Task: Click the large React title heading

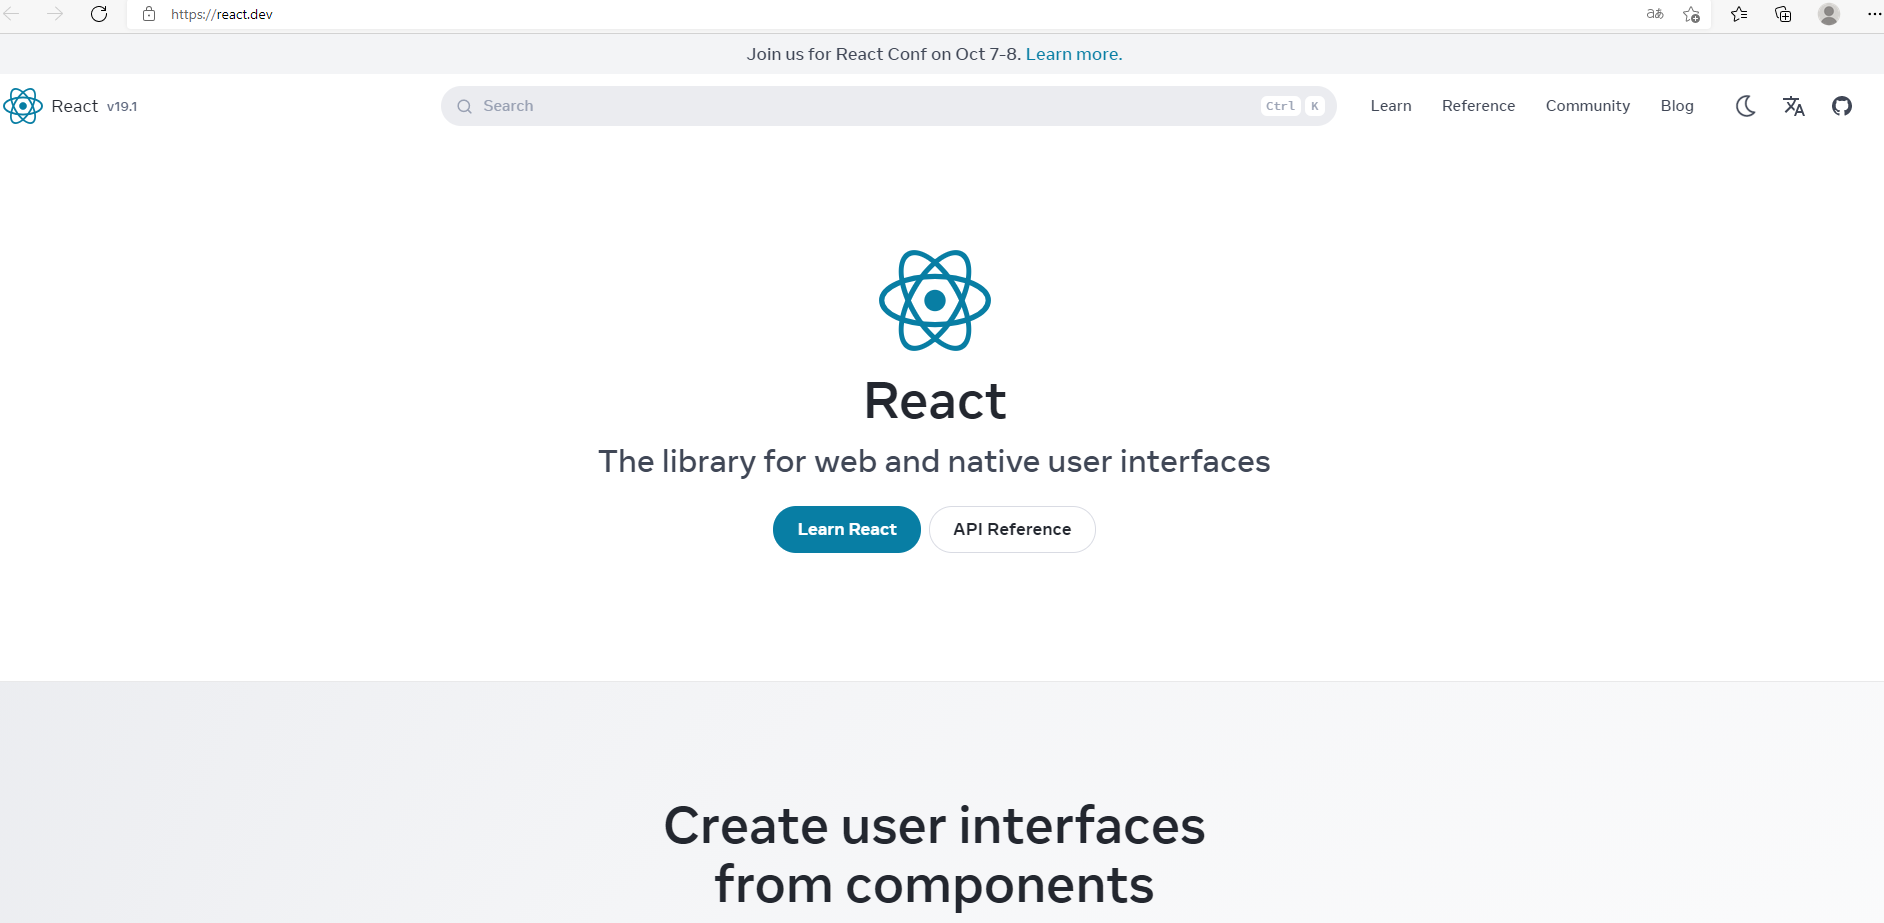Action: [x=935, y=401]
